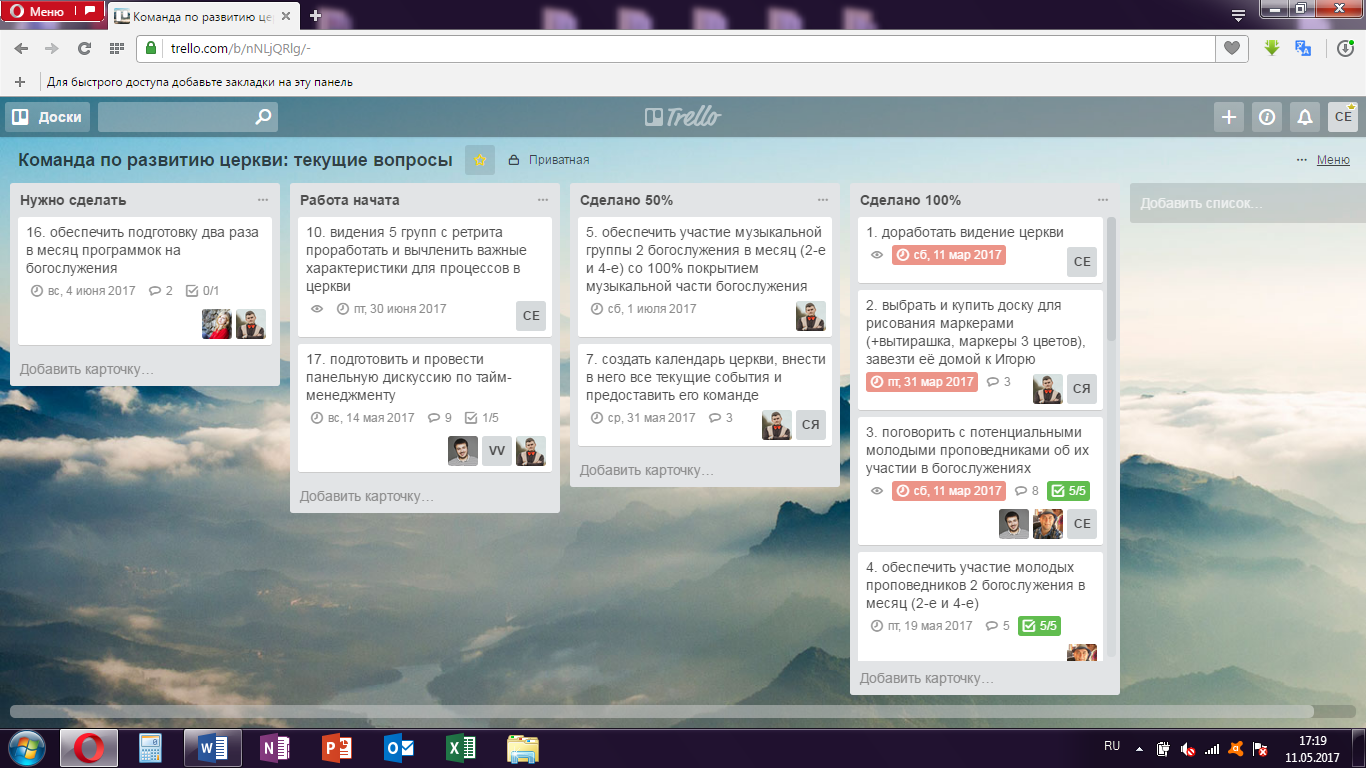Viewport: 1366px width, 768px height.
Task: Click the Trello logo in header
Action: [683, 117]
